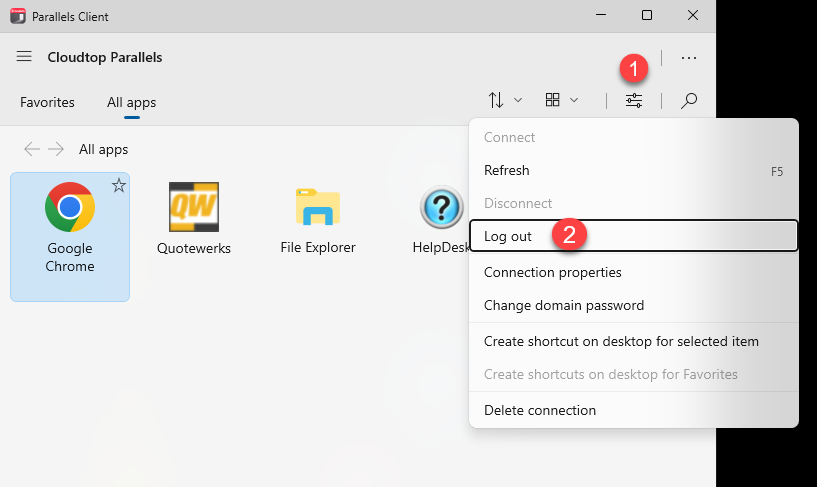Launch the Quotewerks app icon

click(194, 207)
